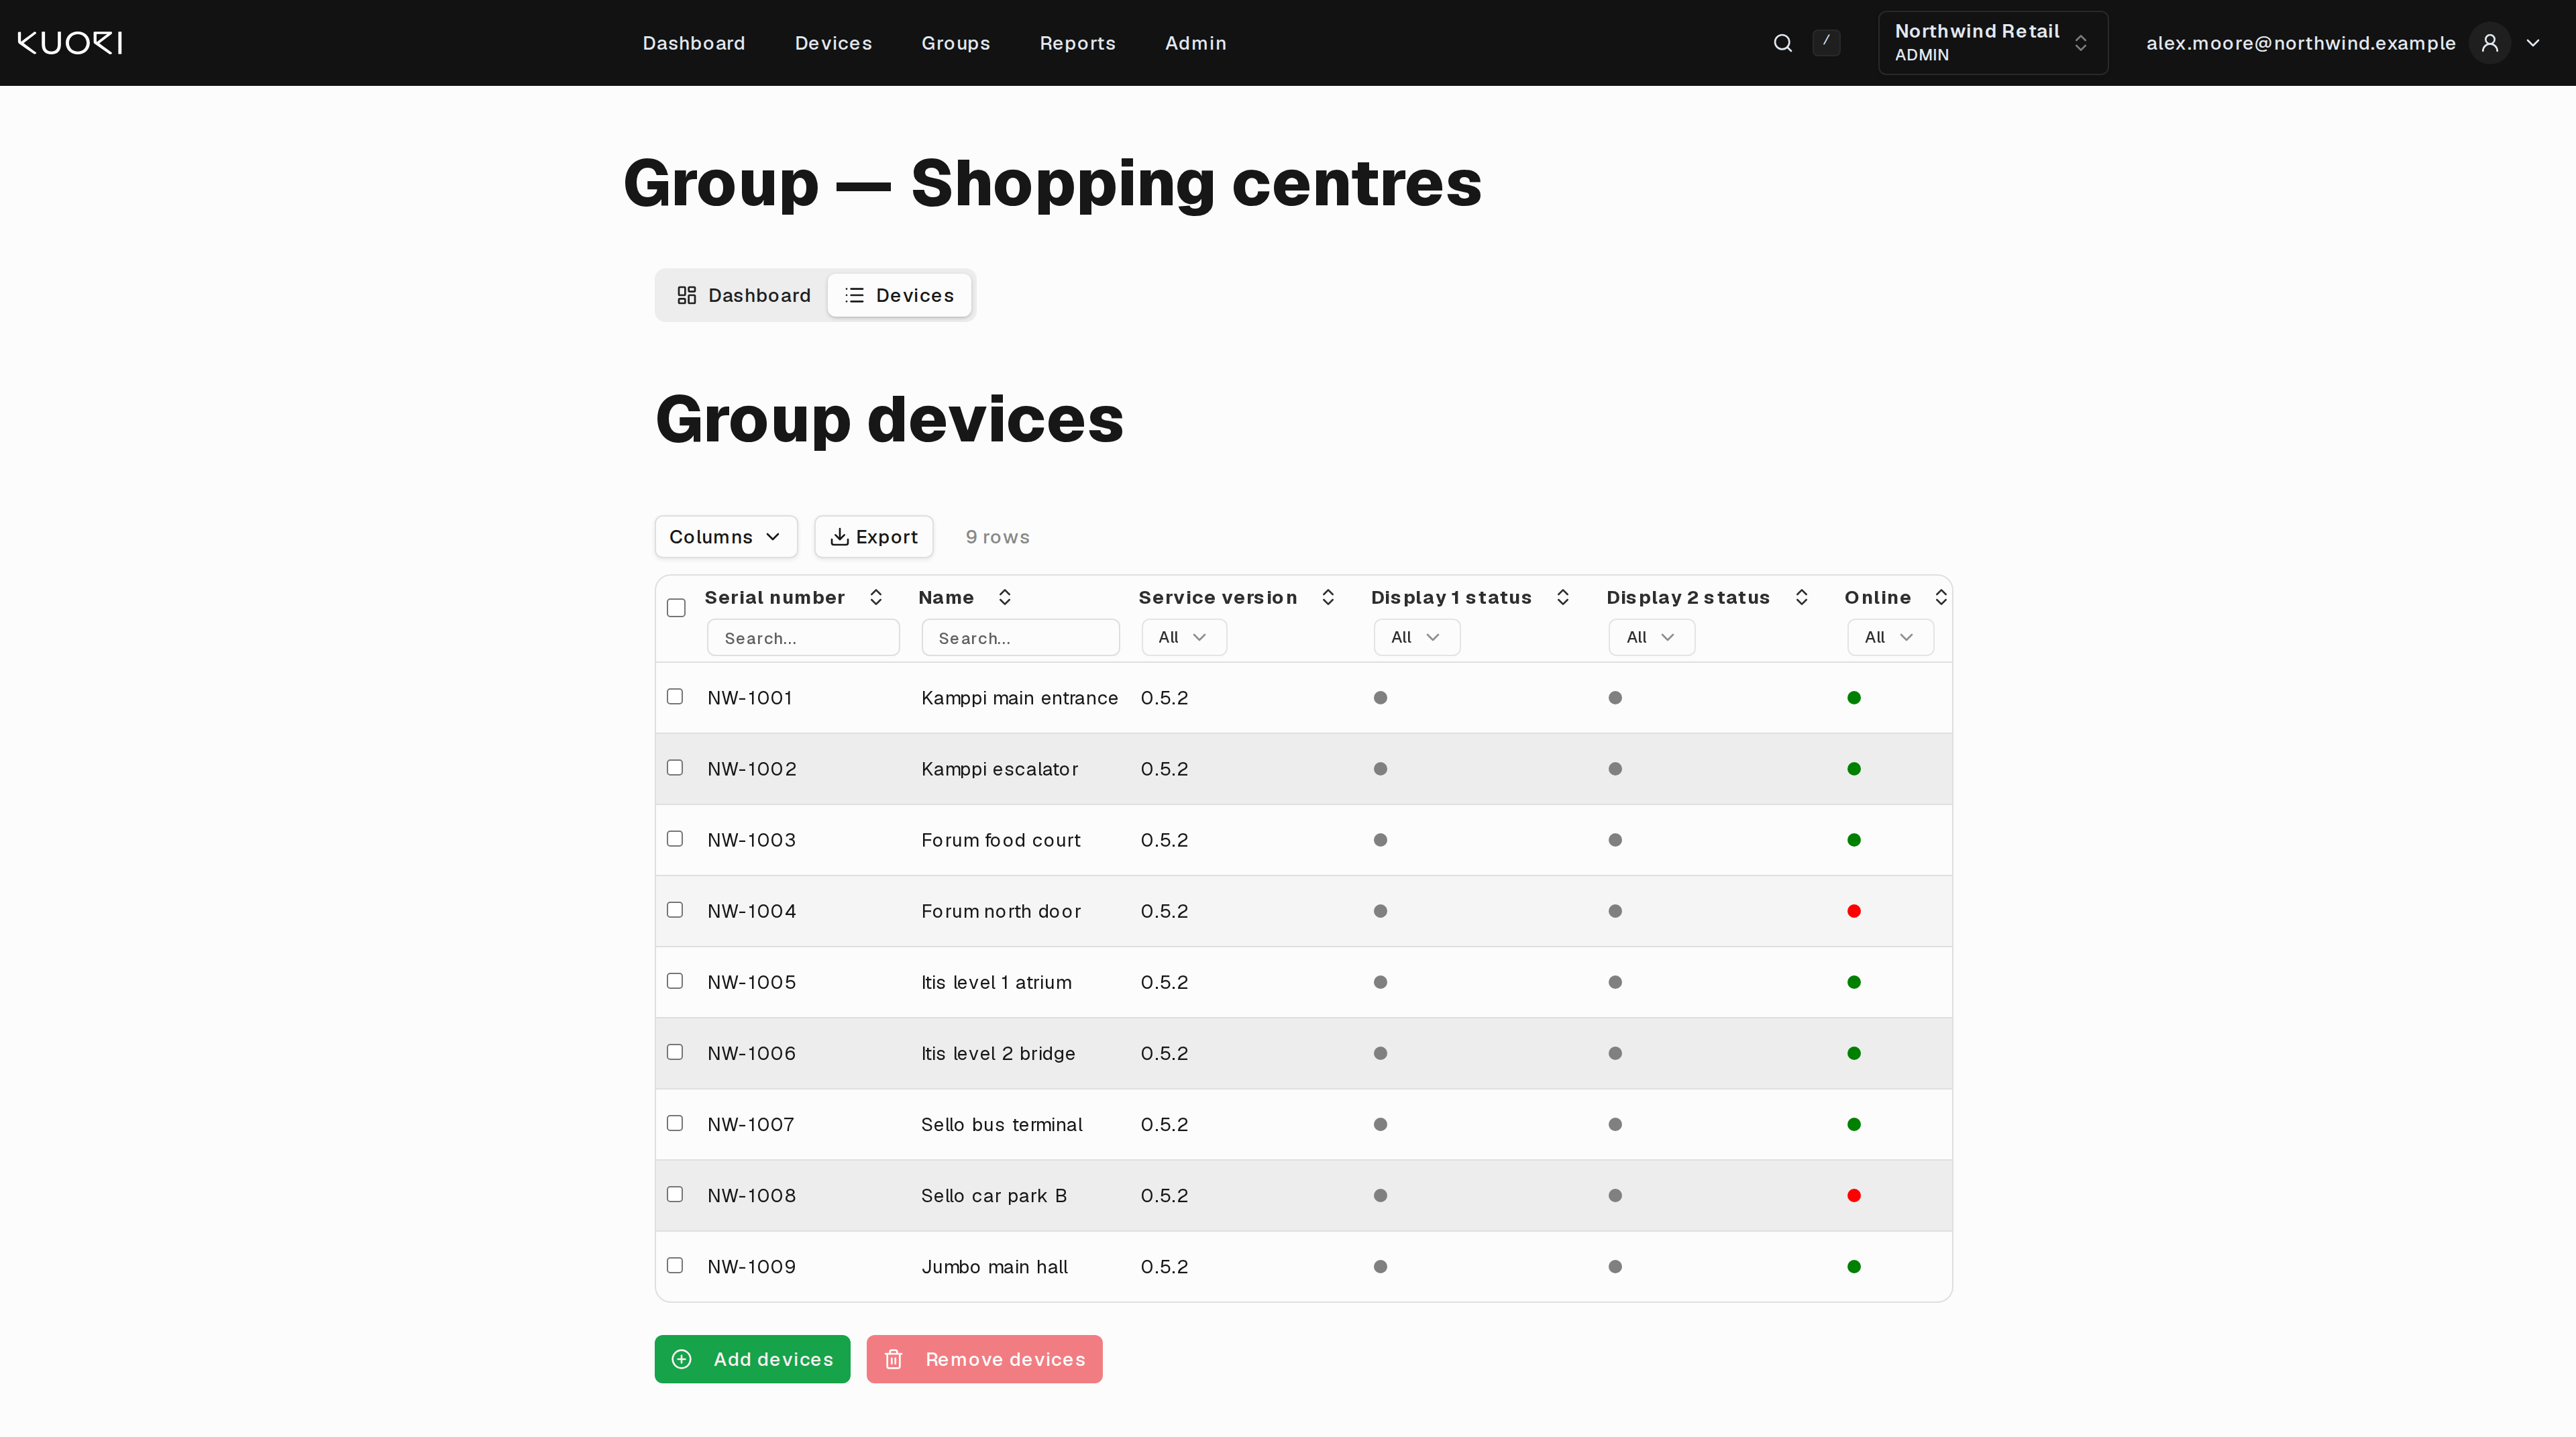
Task: Sort by Service version arrows
Action: coord(1328,597)
